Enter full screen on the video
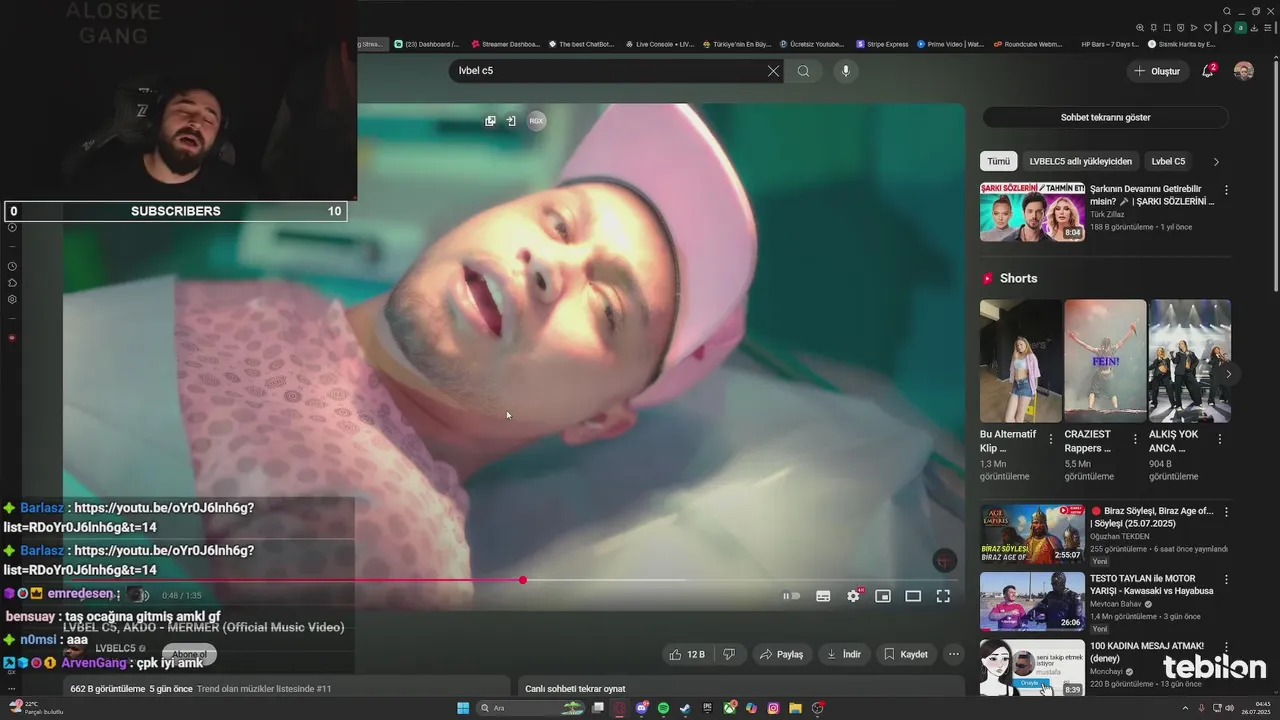Image resolution: width=1280 pixels, height=720 pixels. (x=943, y=596)
